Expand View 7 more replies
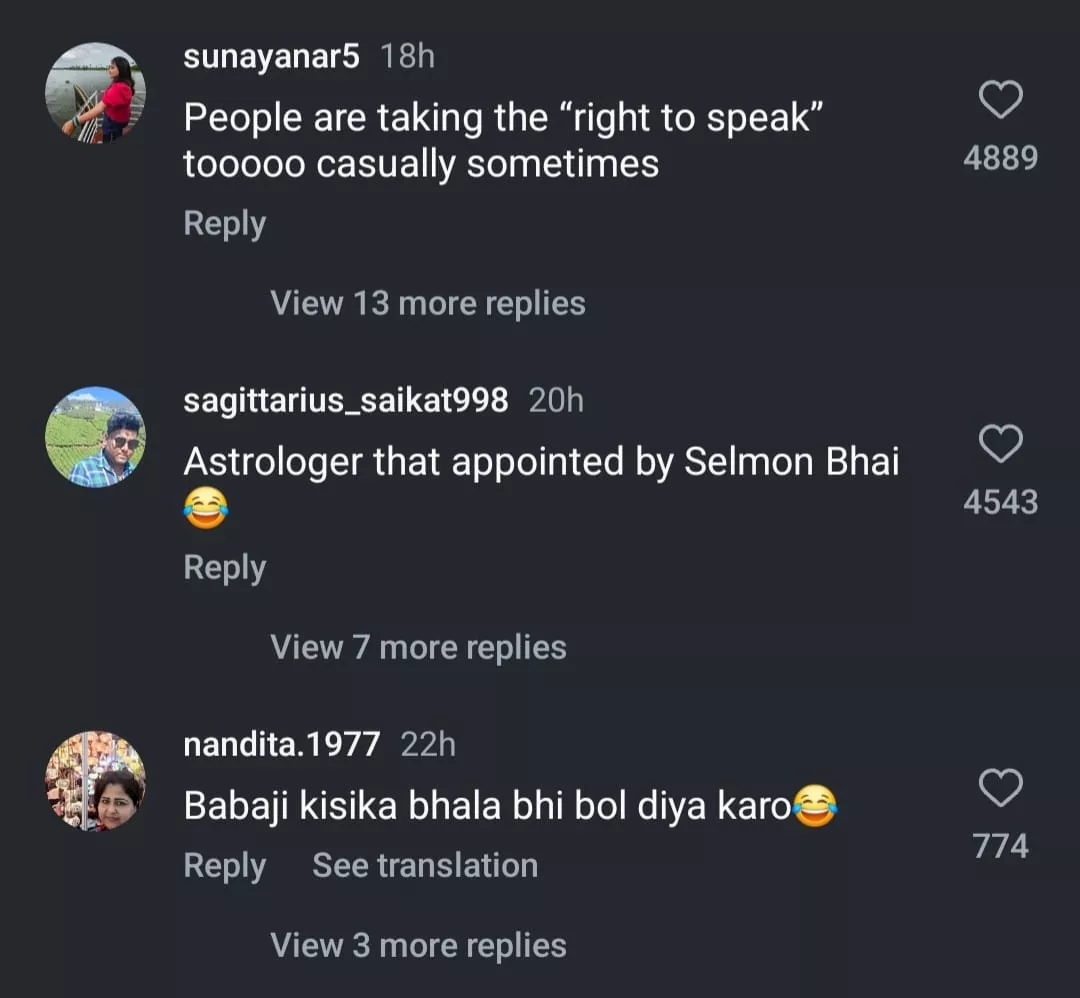 (418, 647)
